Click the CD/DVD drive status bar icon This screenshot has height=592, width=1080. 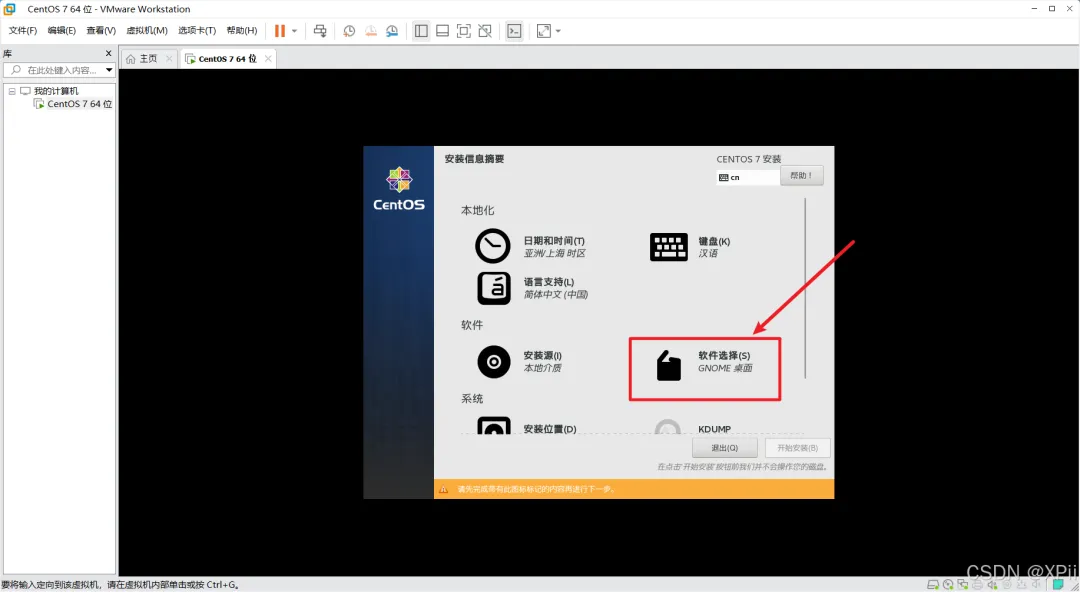point(948,584)
